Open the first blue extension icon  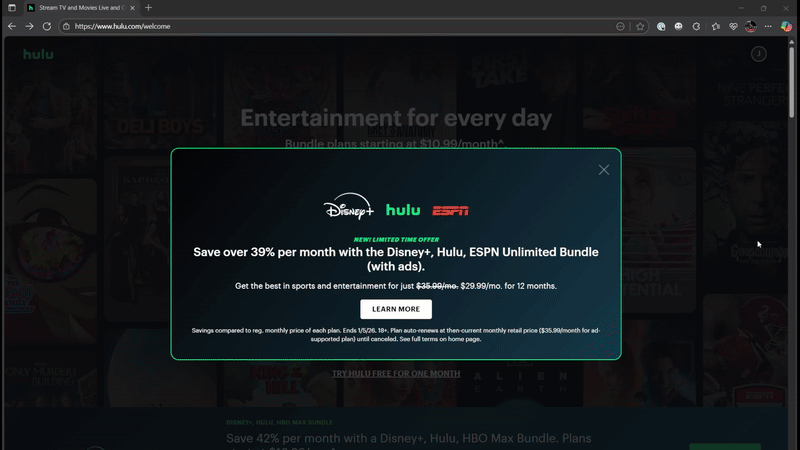(x=661, y=27)
